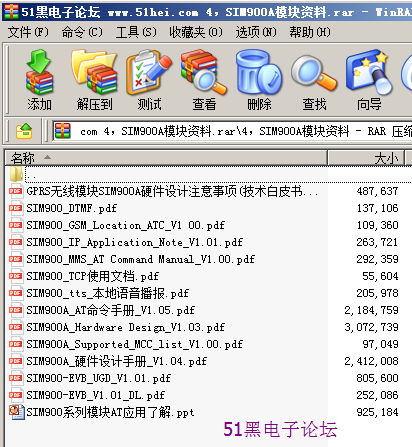Open the 文件(F) menu

[28, 32]
